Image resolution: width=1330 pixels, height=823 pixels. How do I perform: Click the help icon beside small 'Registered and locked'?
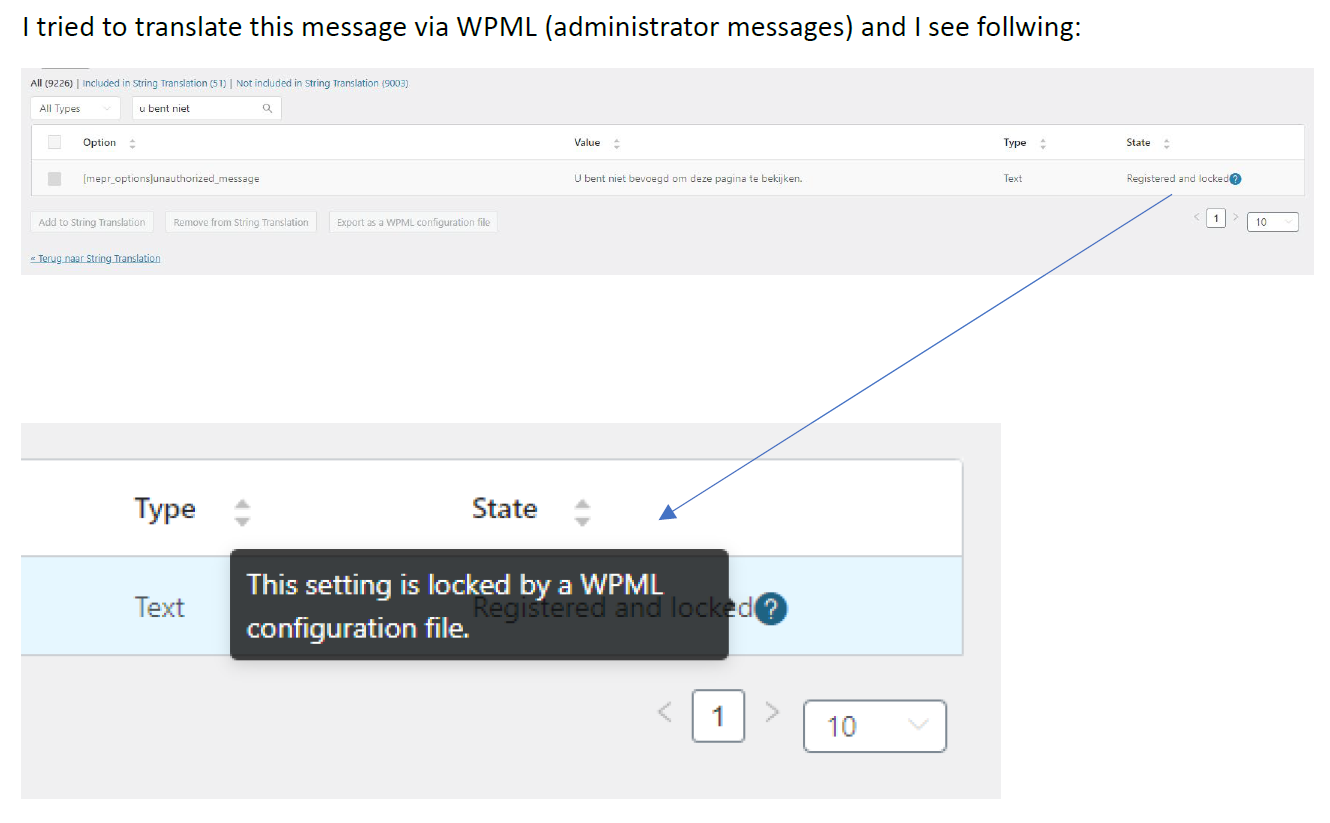coord(1236,179)
